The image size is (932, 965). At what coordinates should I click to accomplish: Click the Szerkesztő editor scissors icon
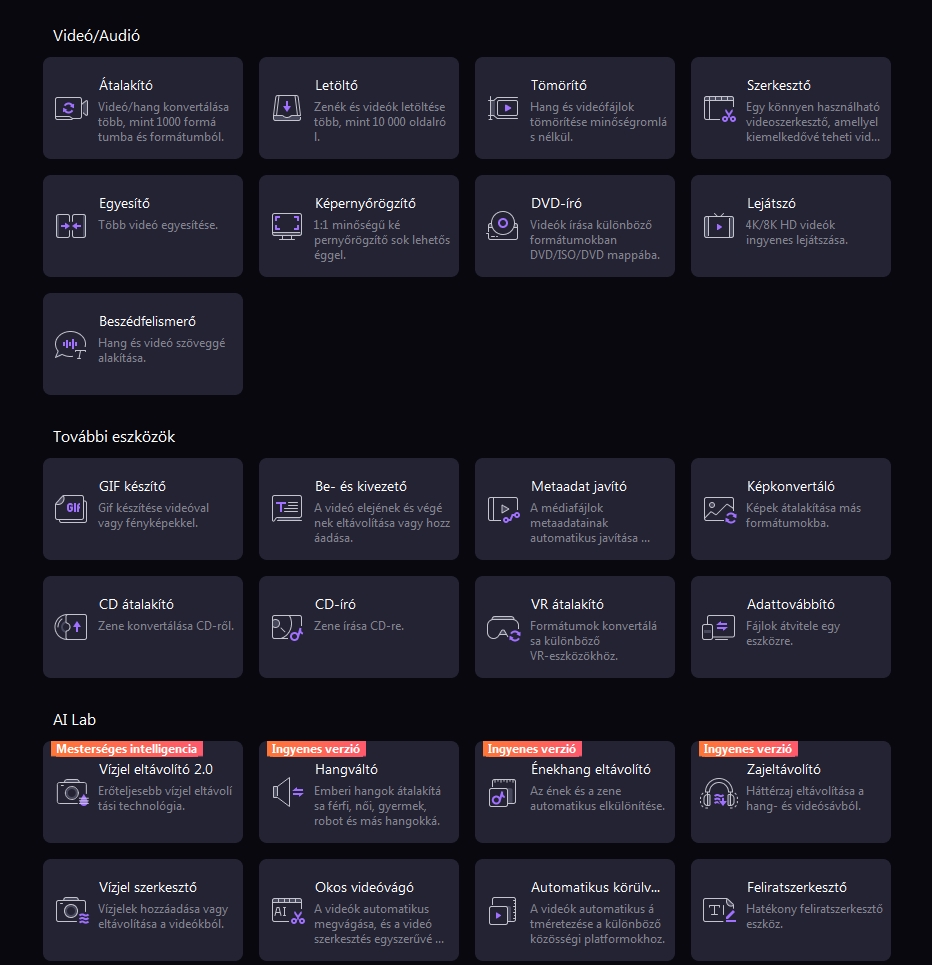pos(719,109)
